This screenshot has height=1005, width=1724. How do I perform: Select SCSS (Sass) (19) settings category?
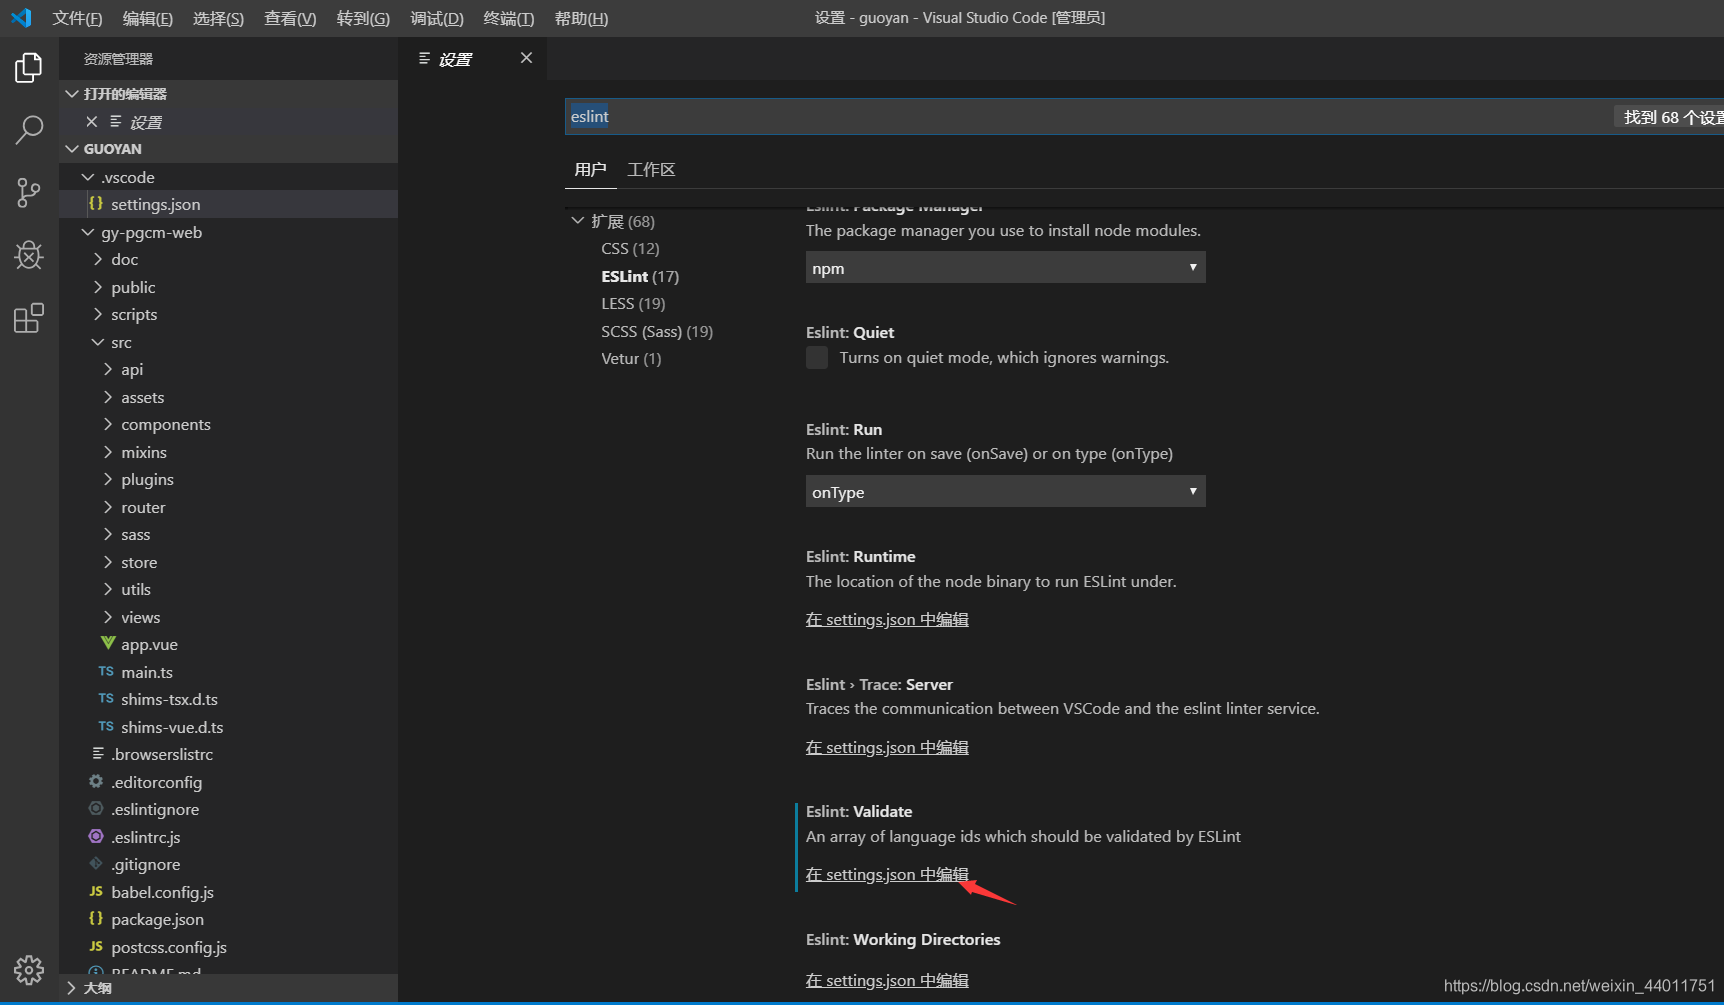[x=657, y=331]
